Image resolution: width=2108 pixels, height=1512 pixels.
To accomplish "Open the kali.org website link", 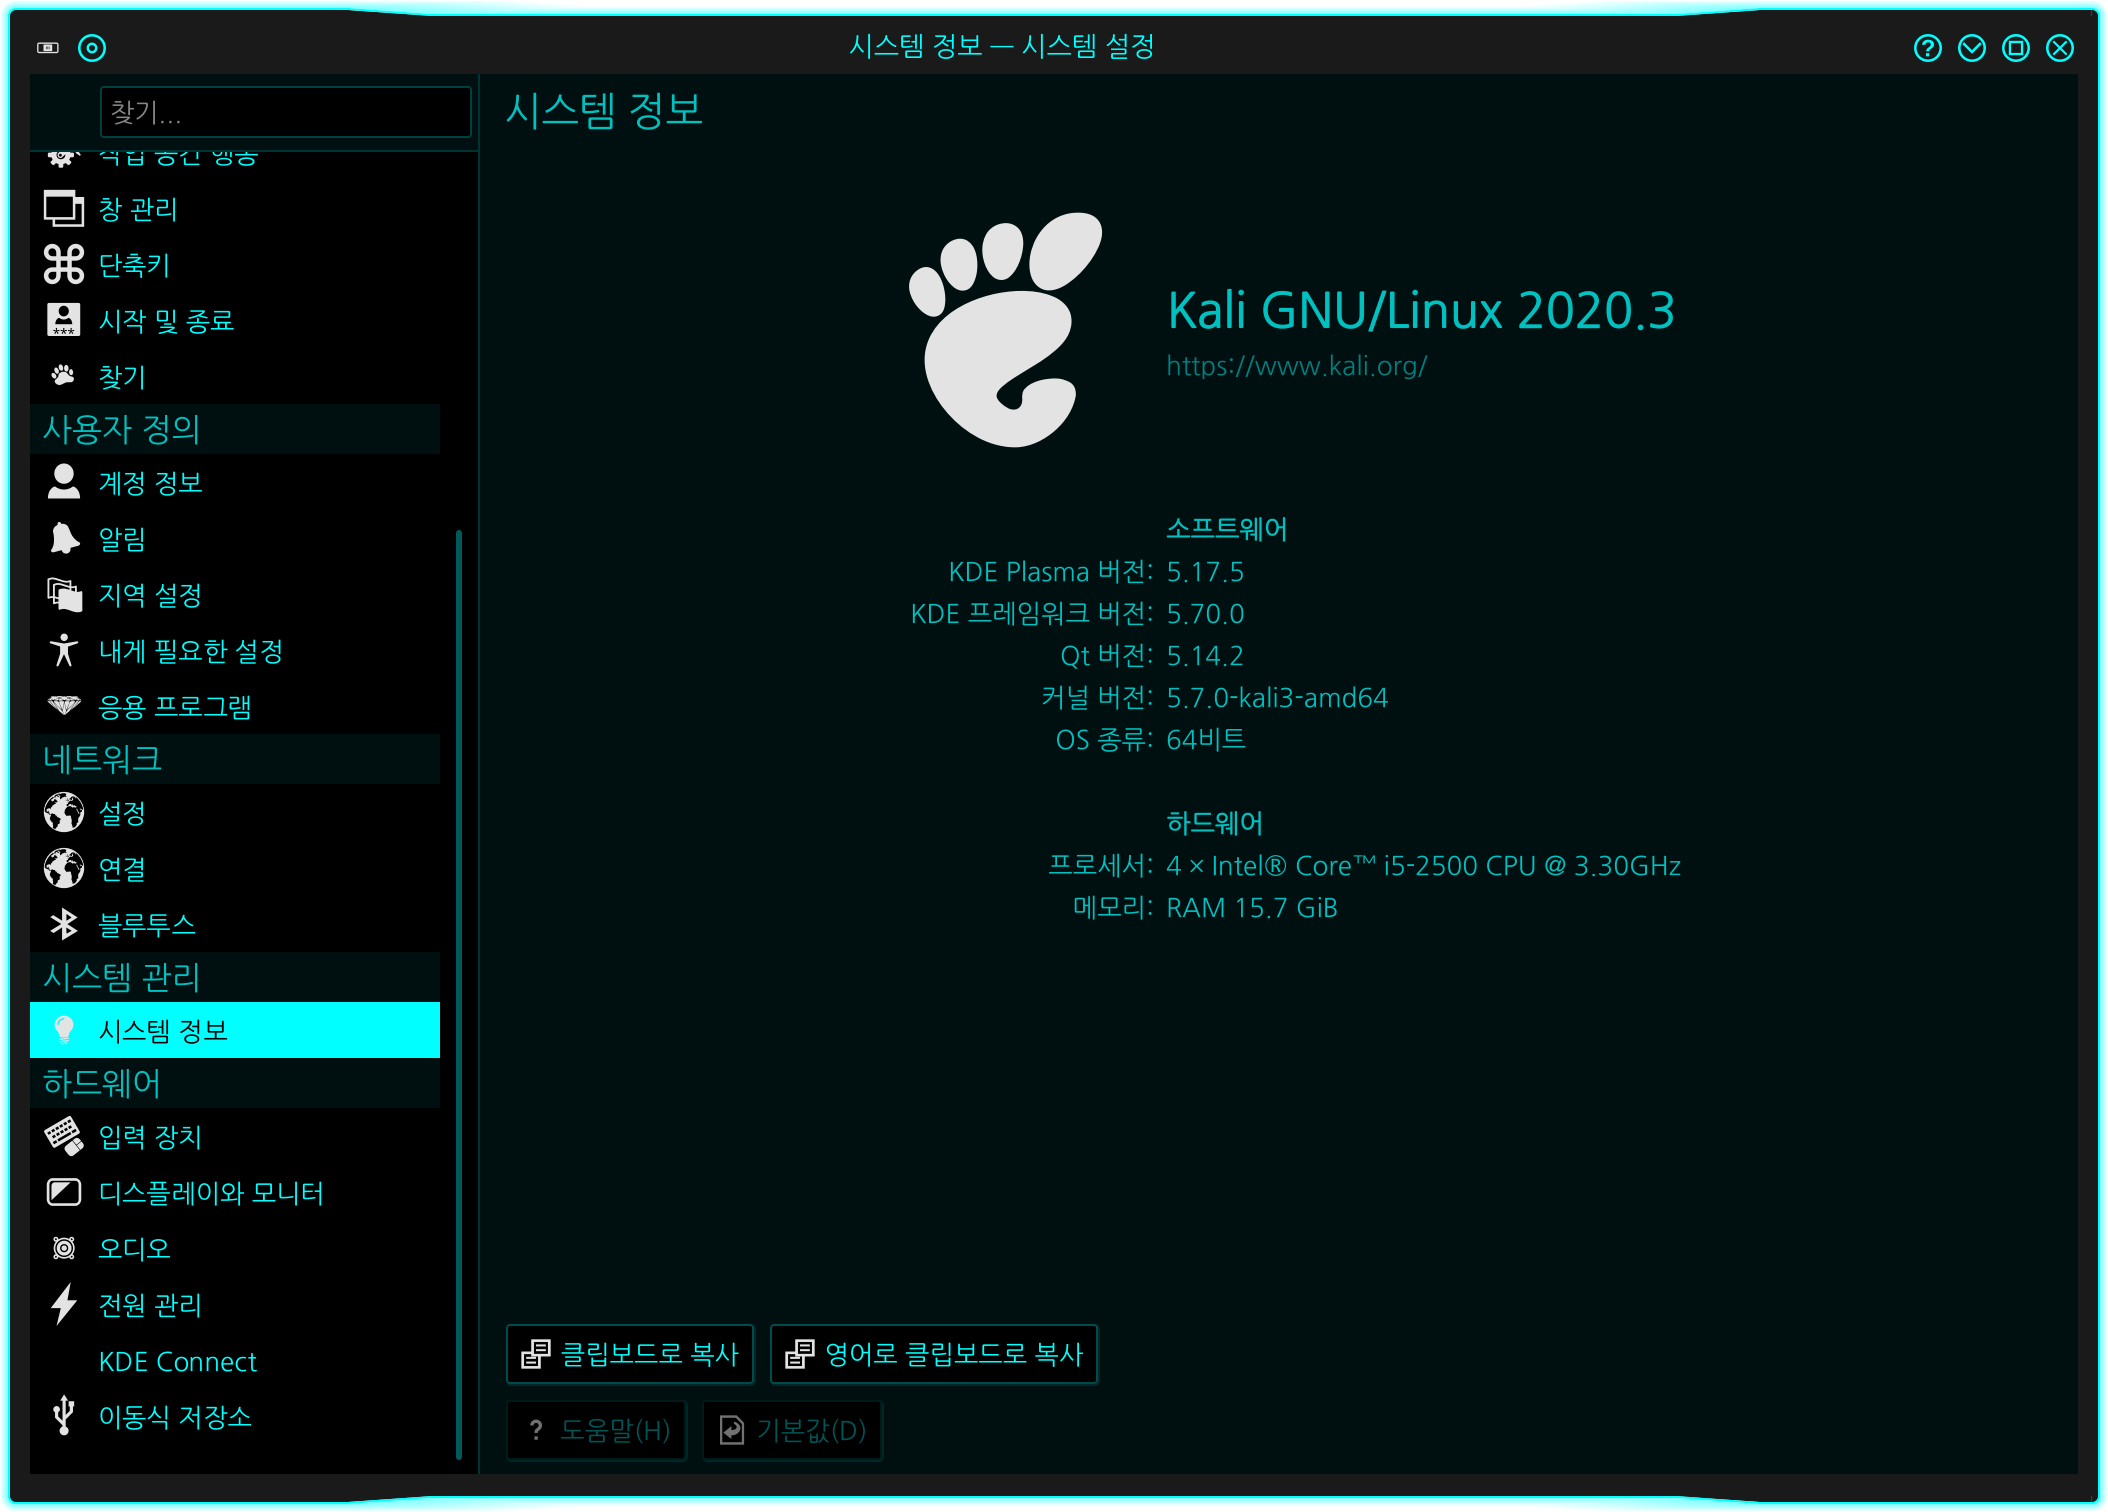I will pos(1296,366).
